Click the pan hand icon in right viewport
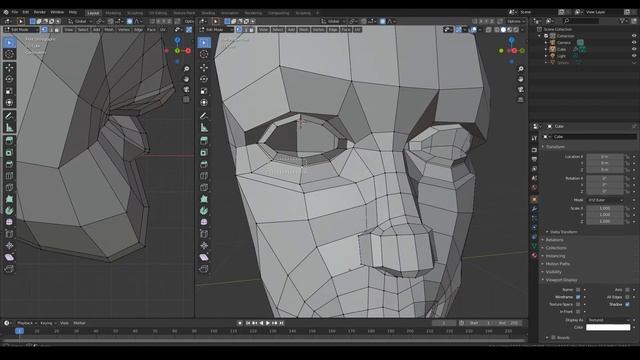 (520, 79)
